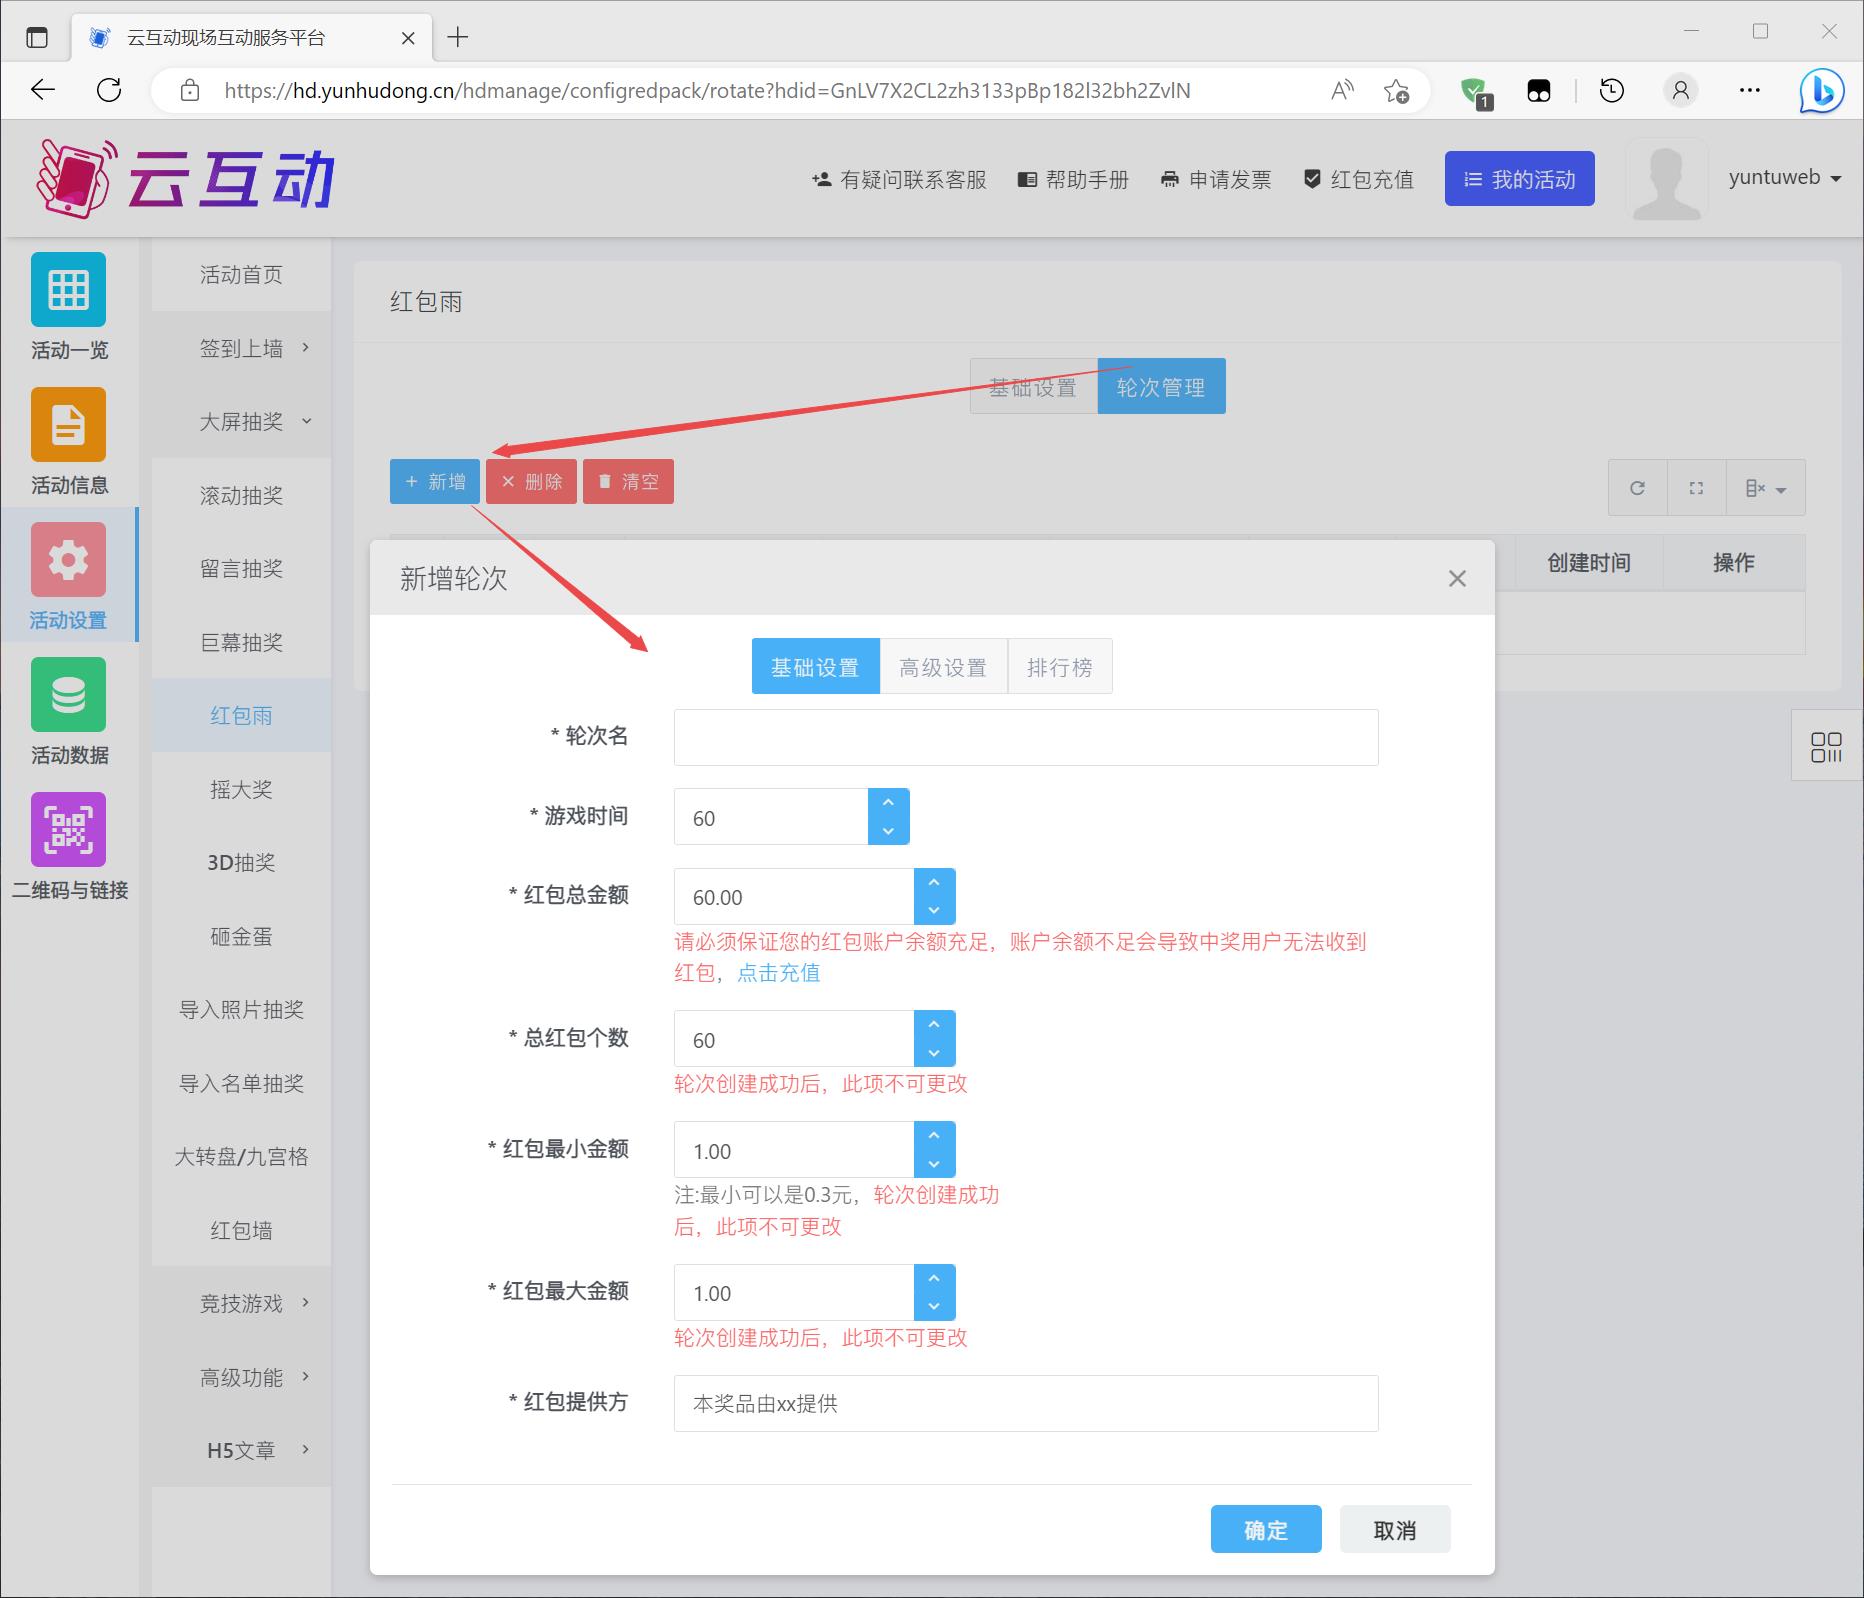Image resolution: width=1864 pixels, height=1598 pixels.
Task: Click the 确定 button
Action: point(1265,1530)
